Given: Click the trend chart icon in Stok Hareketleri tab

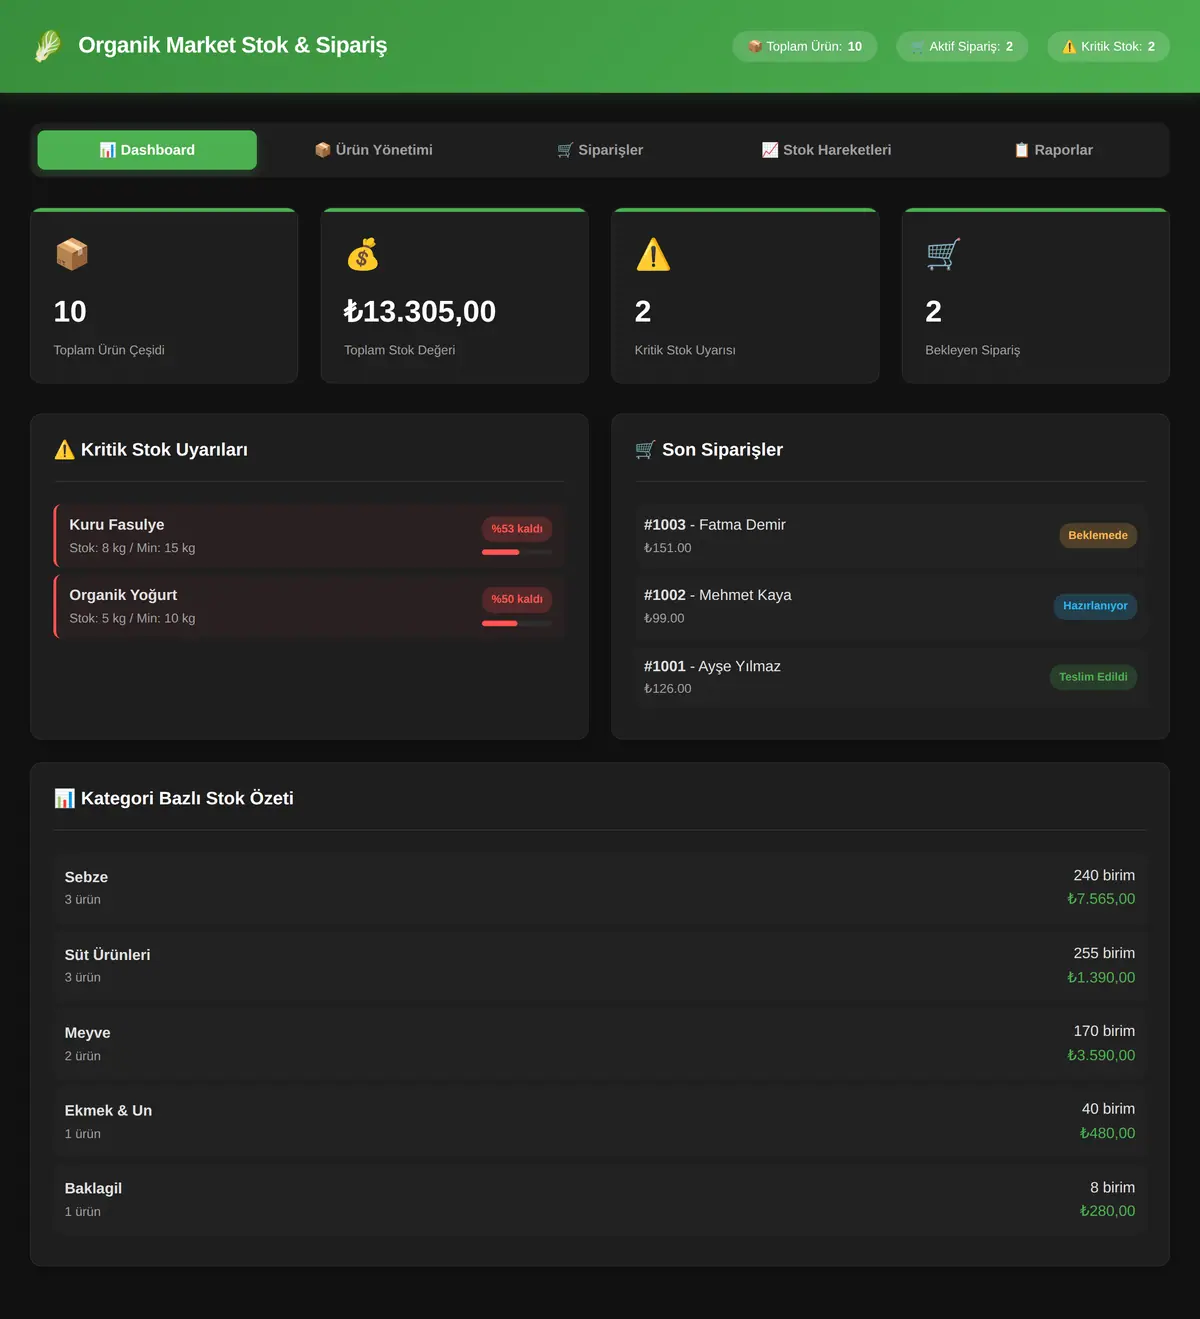Looking at the screenshot, I should pyautogui.click(x=770, y=150).
